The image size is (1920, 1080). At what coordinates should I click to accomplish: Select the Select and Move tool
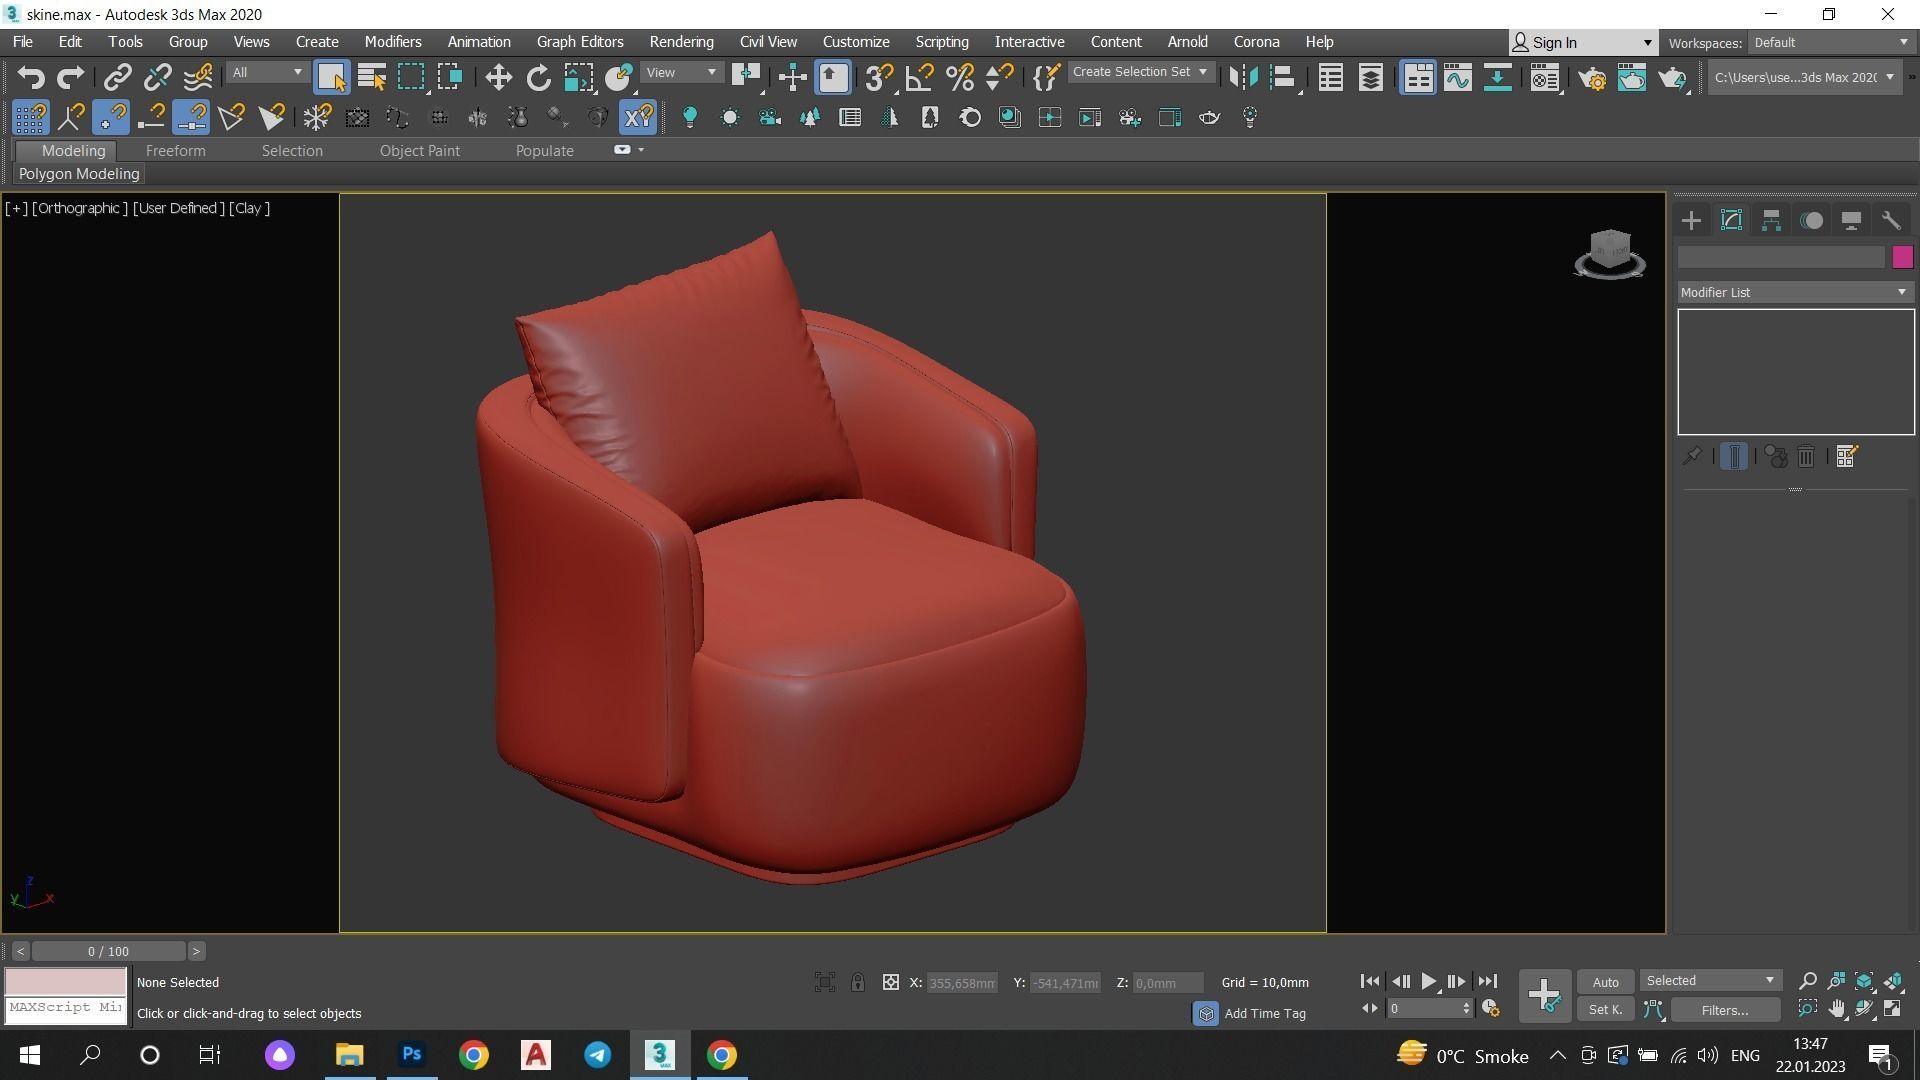(x=498, y=77)
